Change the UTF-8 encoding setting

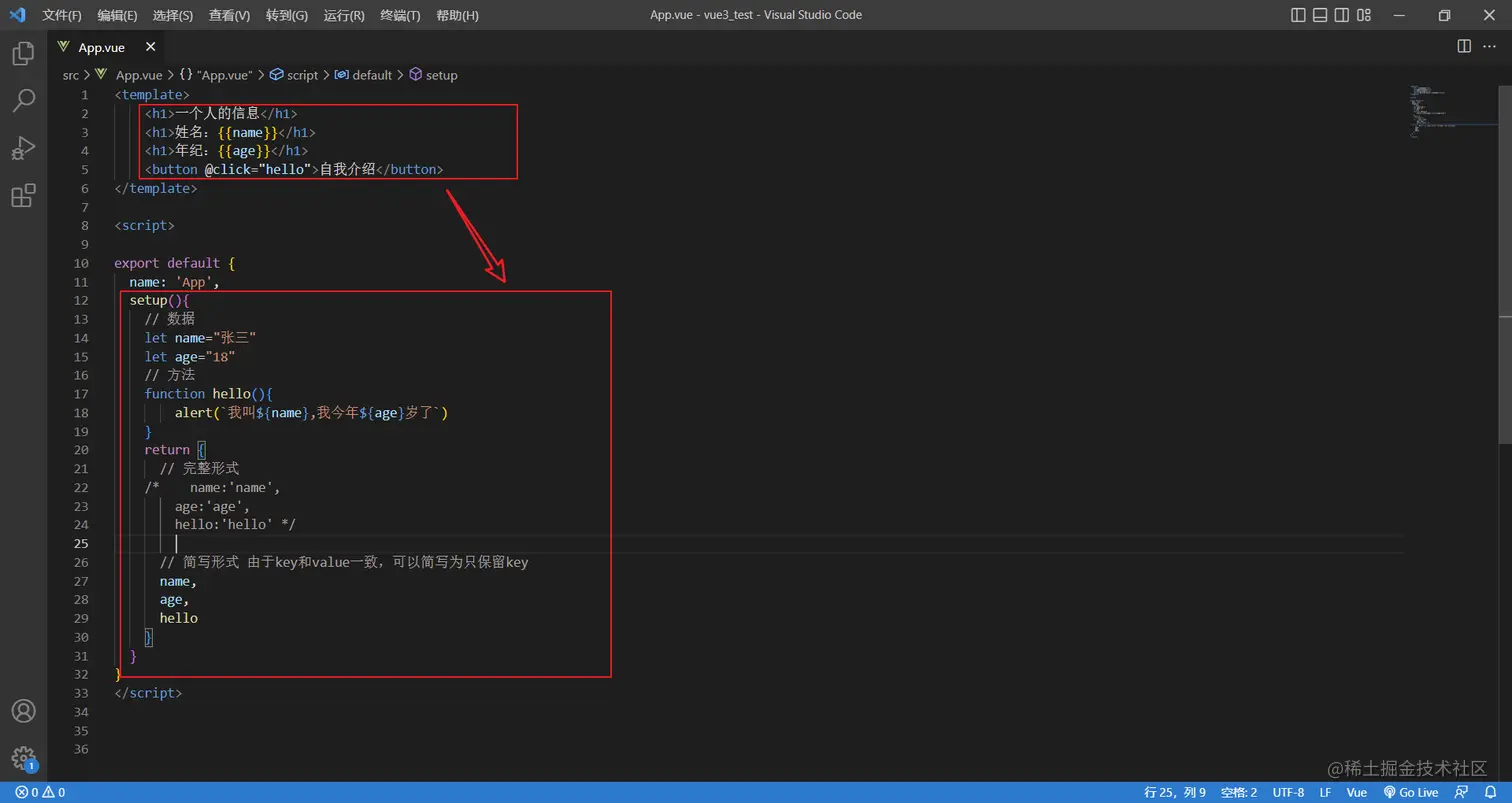click(x=1288, y=792)
